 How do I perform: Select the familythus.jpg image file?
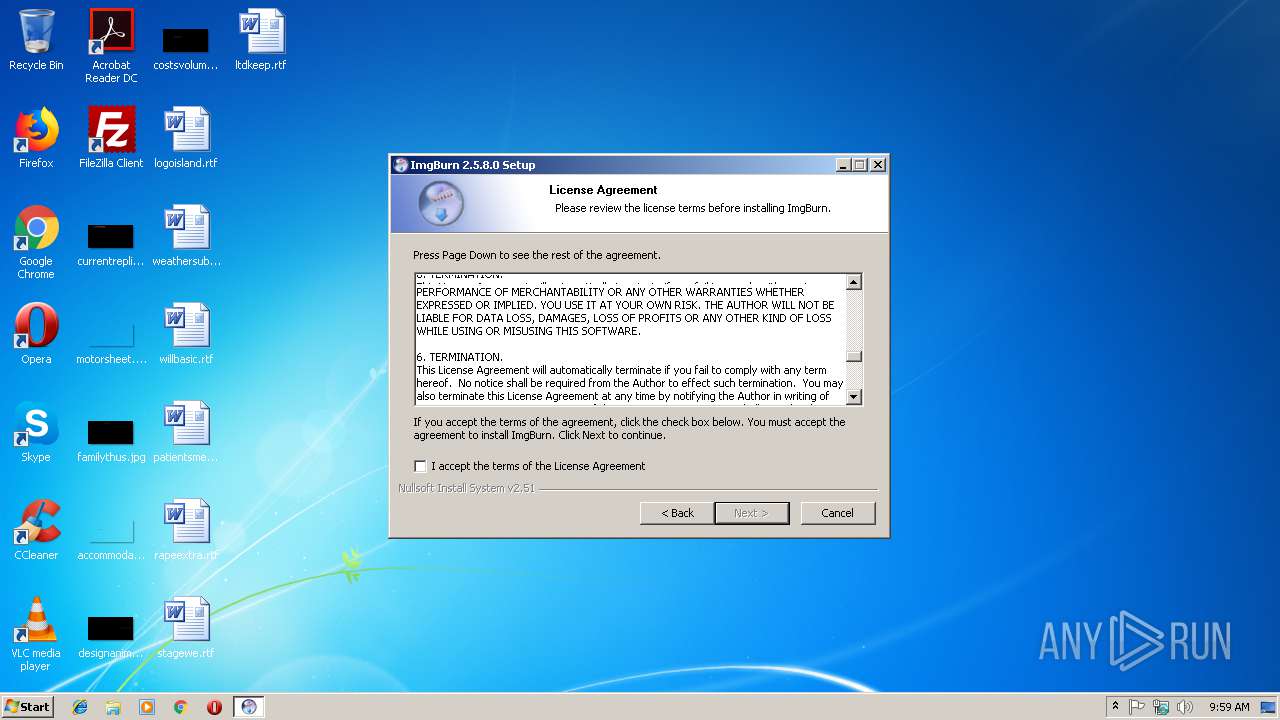coord(111,441)
